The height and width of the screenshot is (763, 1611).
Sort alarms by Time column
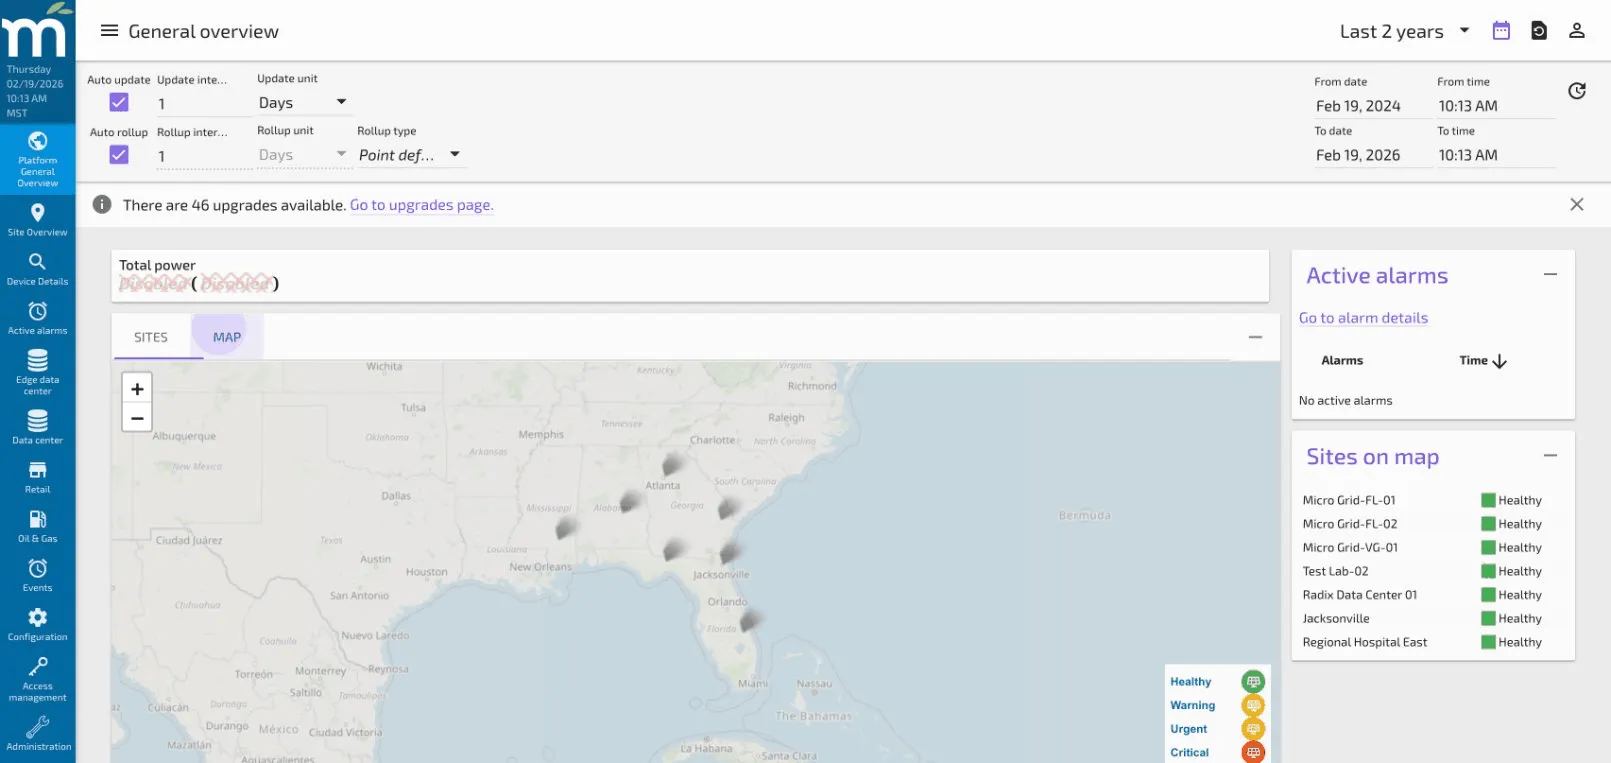[1483, 360]
